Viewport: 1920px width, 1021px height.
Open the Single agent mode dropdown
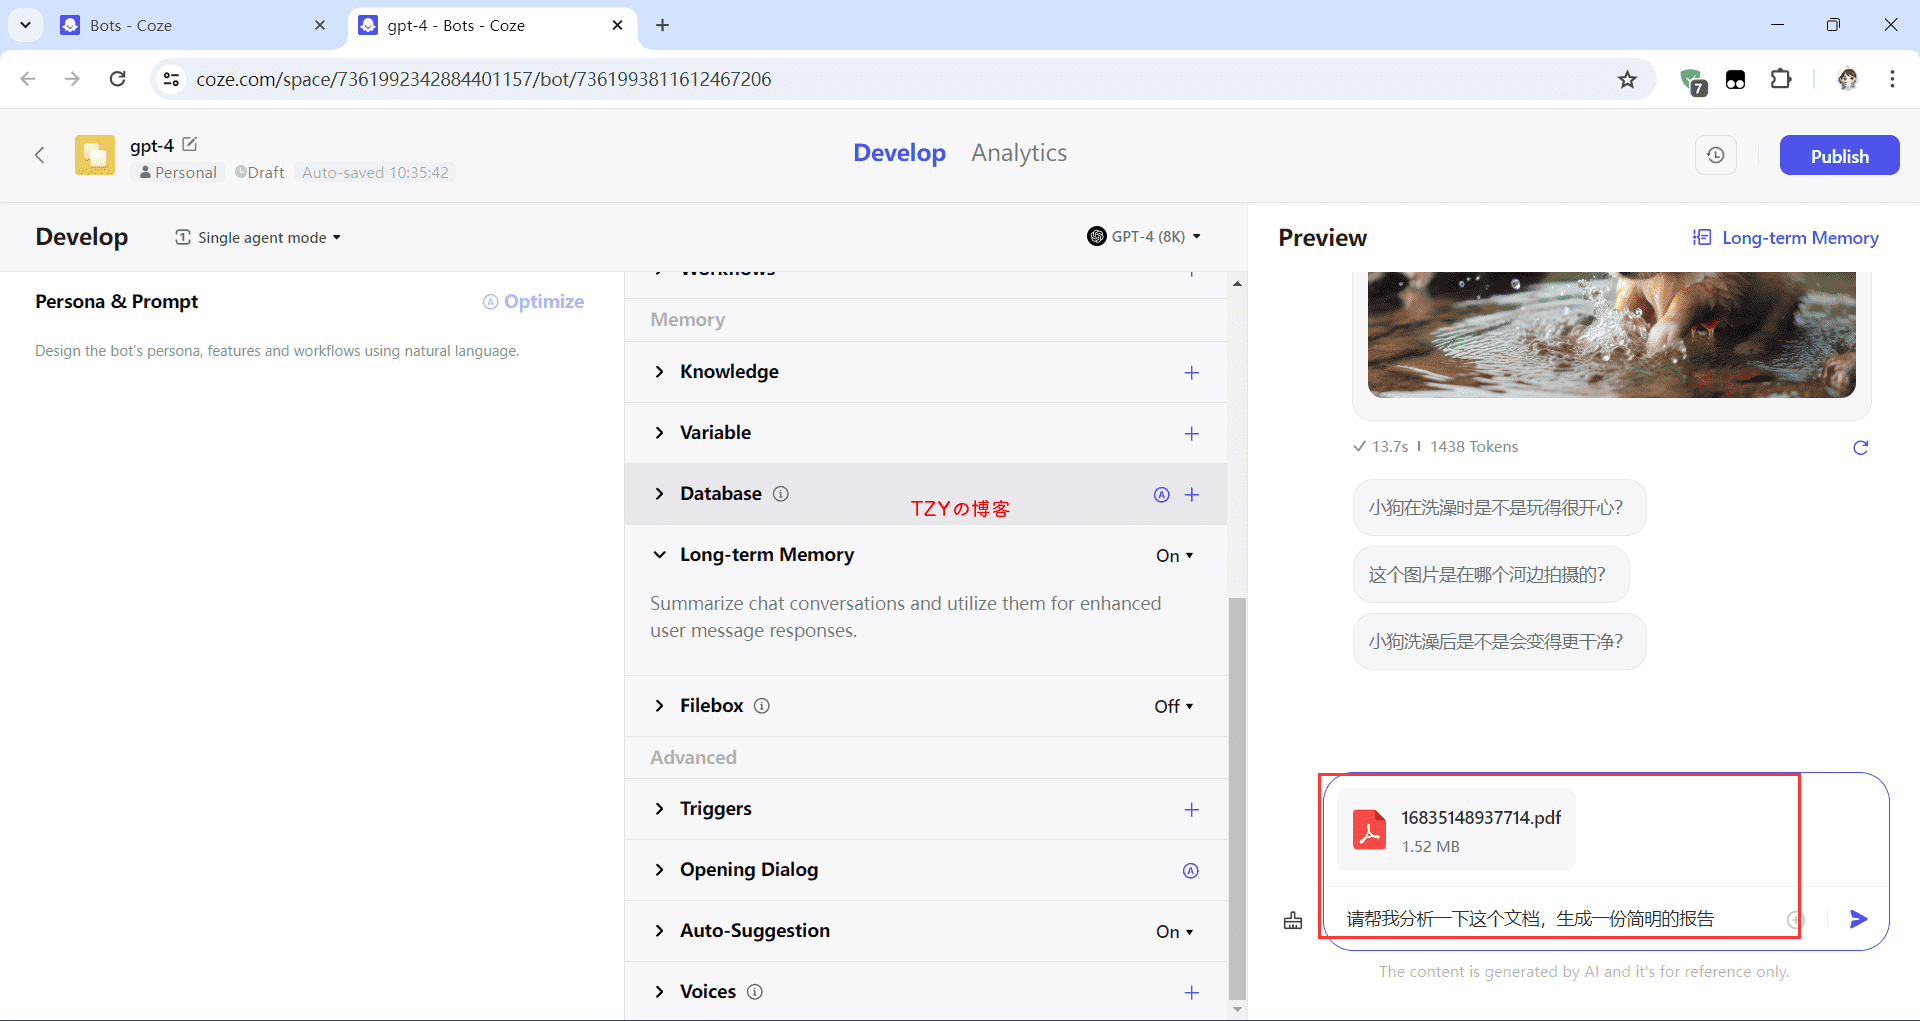click(x=258, y=238)
